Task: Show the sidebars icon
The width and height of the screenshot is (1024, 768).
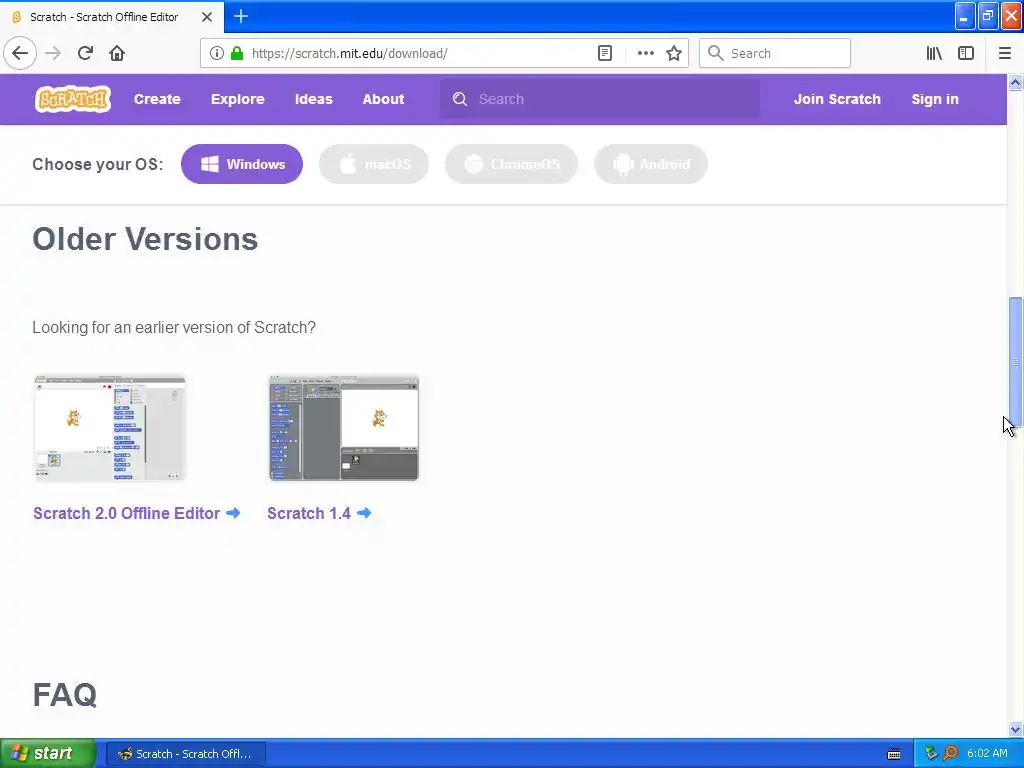Action: [966, 53]
